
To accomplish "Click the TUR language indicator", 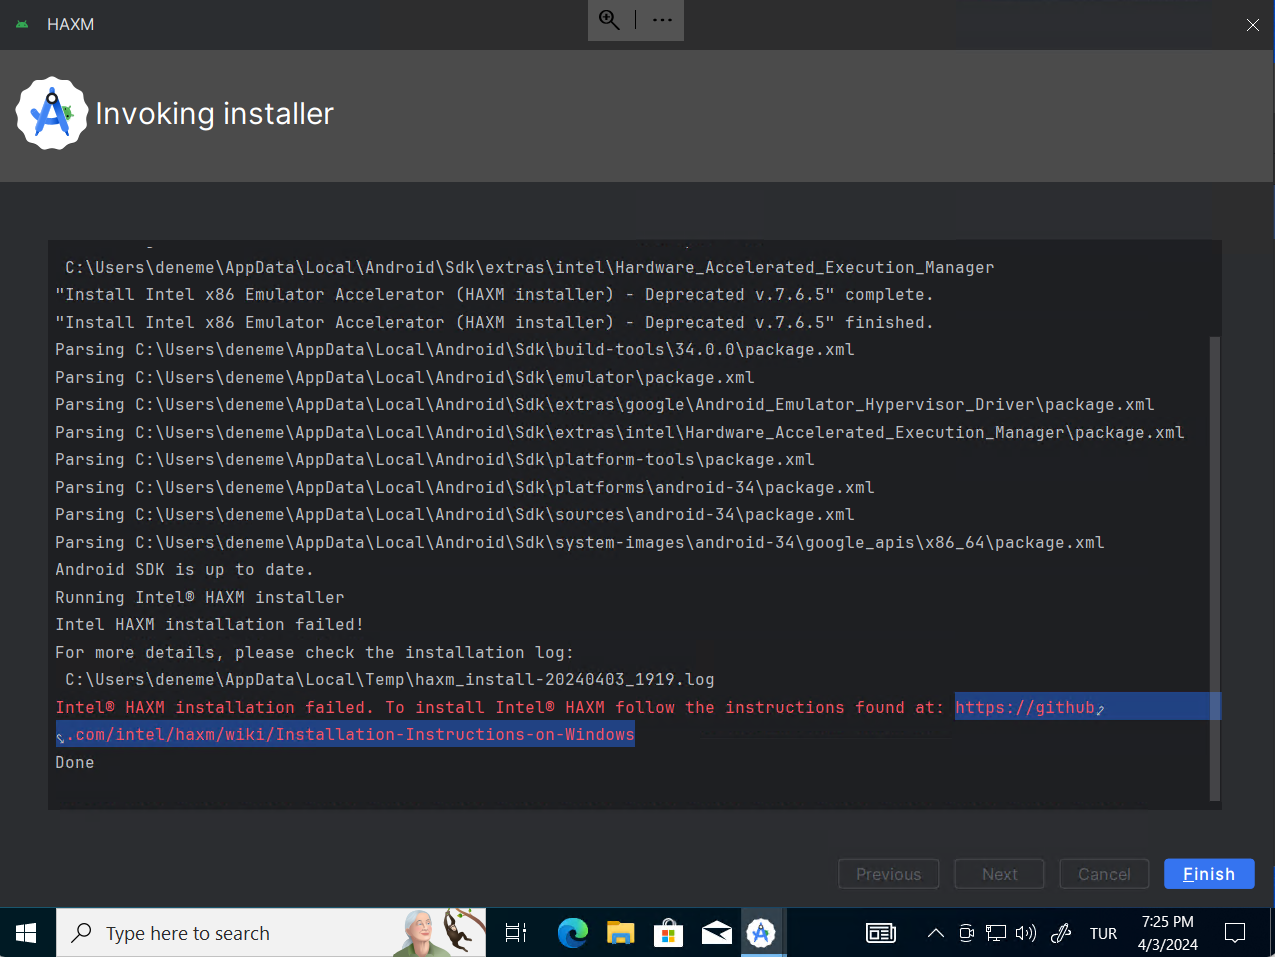I will pos(1103,933).
